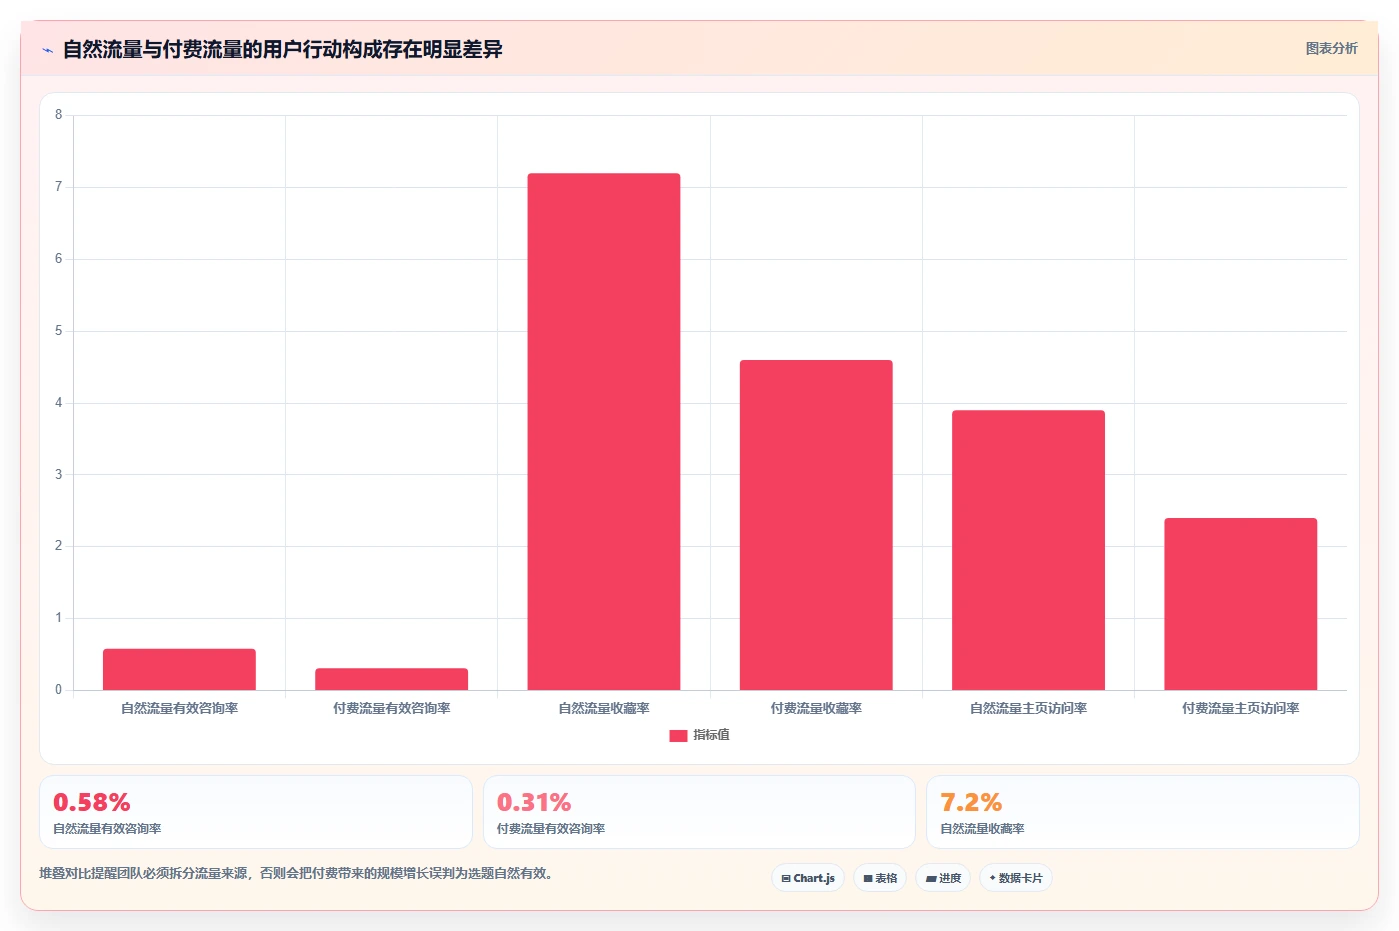Screen dimensions: 1399x931
Task: Click the y-axis tick label 3
Action: click(58, 475)
